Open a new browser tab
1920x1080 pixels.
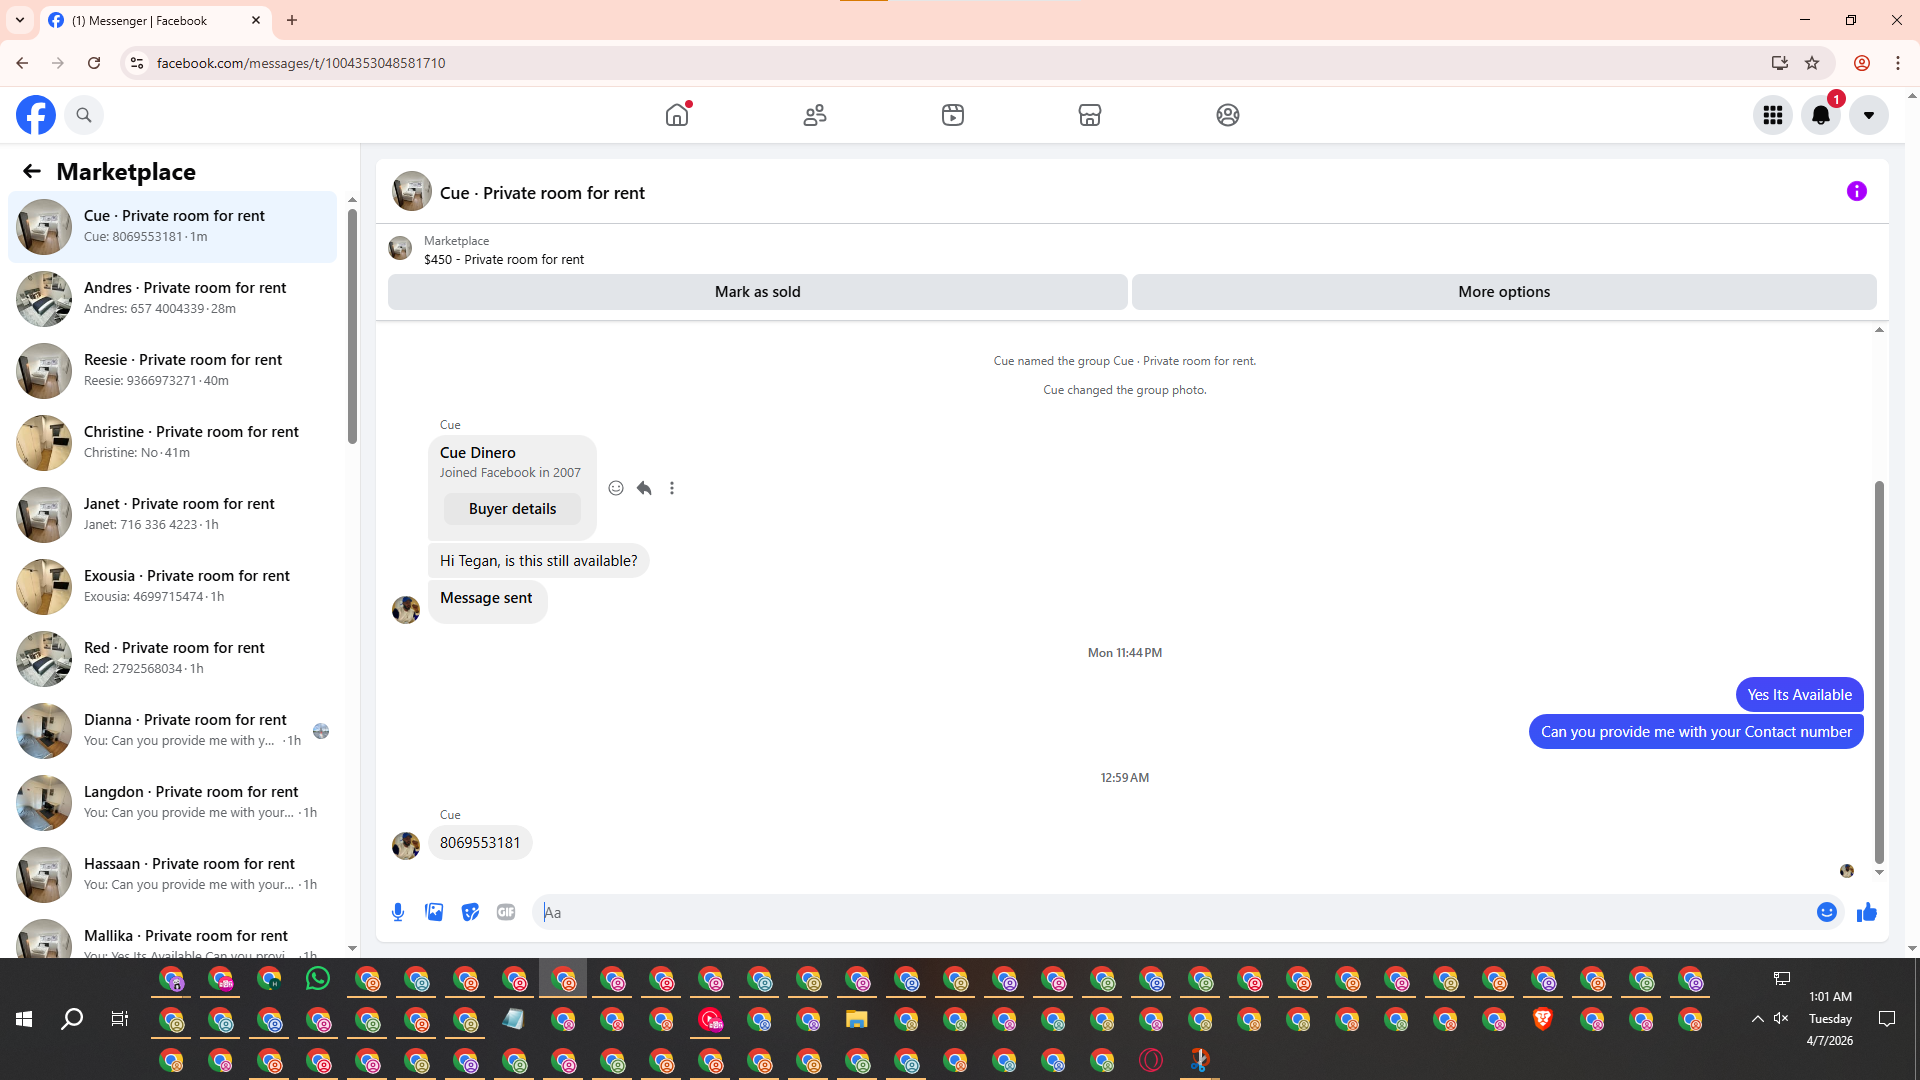[292, 20]
